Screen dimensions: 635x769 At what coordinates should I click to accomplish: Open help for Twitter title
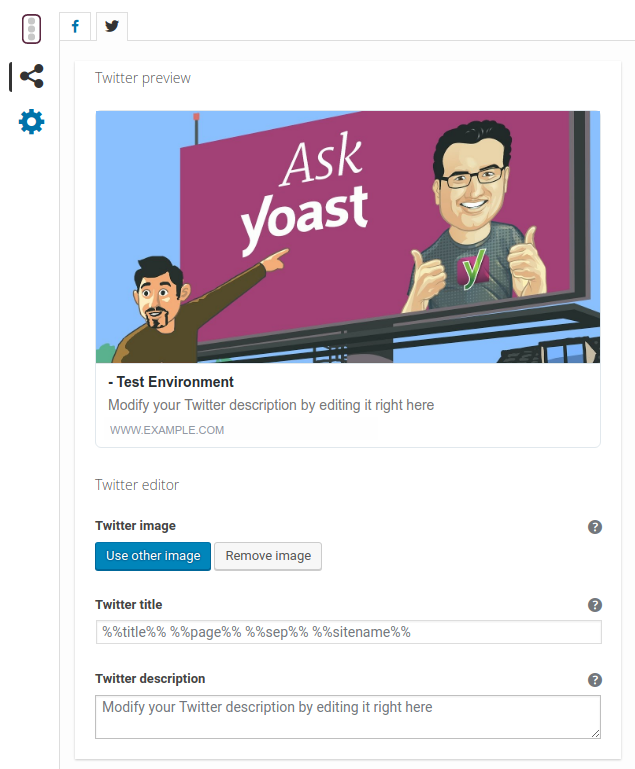pyautogui.click(x=595, y=605)
